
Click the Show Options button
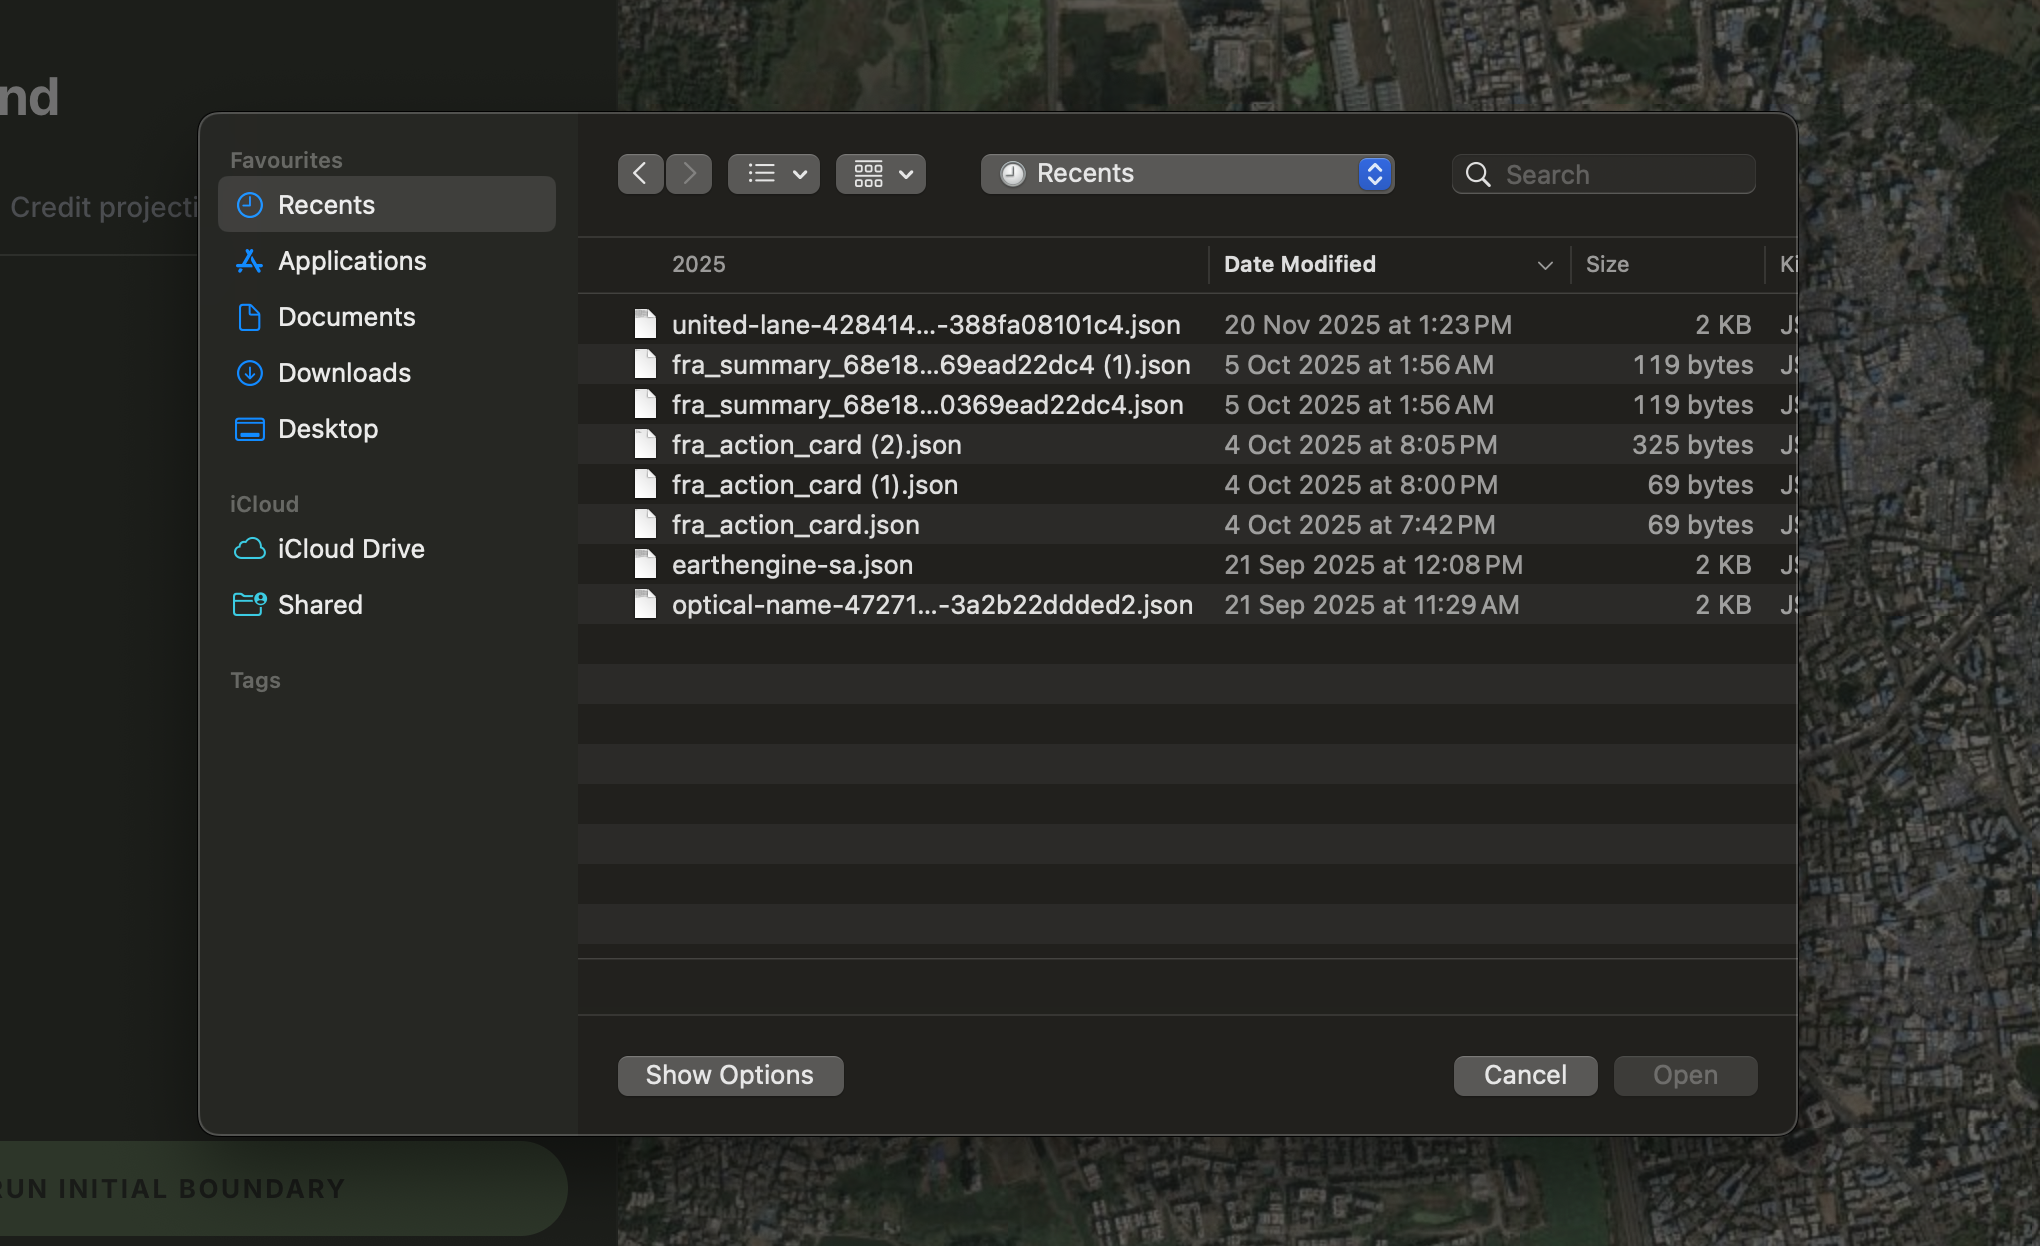point(730,1075)
